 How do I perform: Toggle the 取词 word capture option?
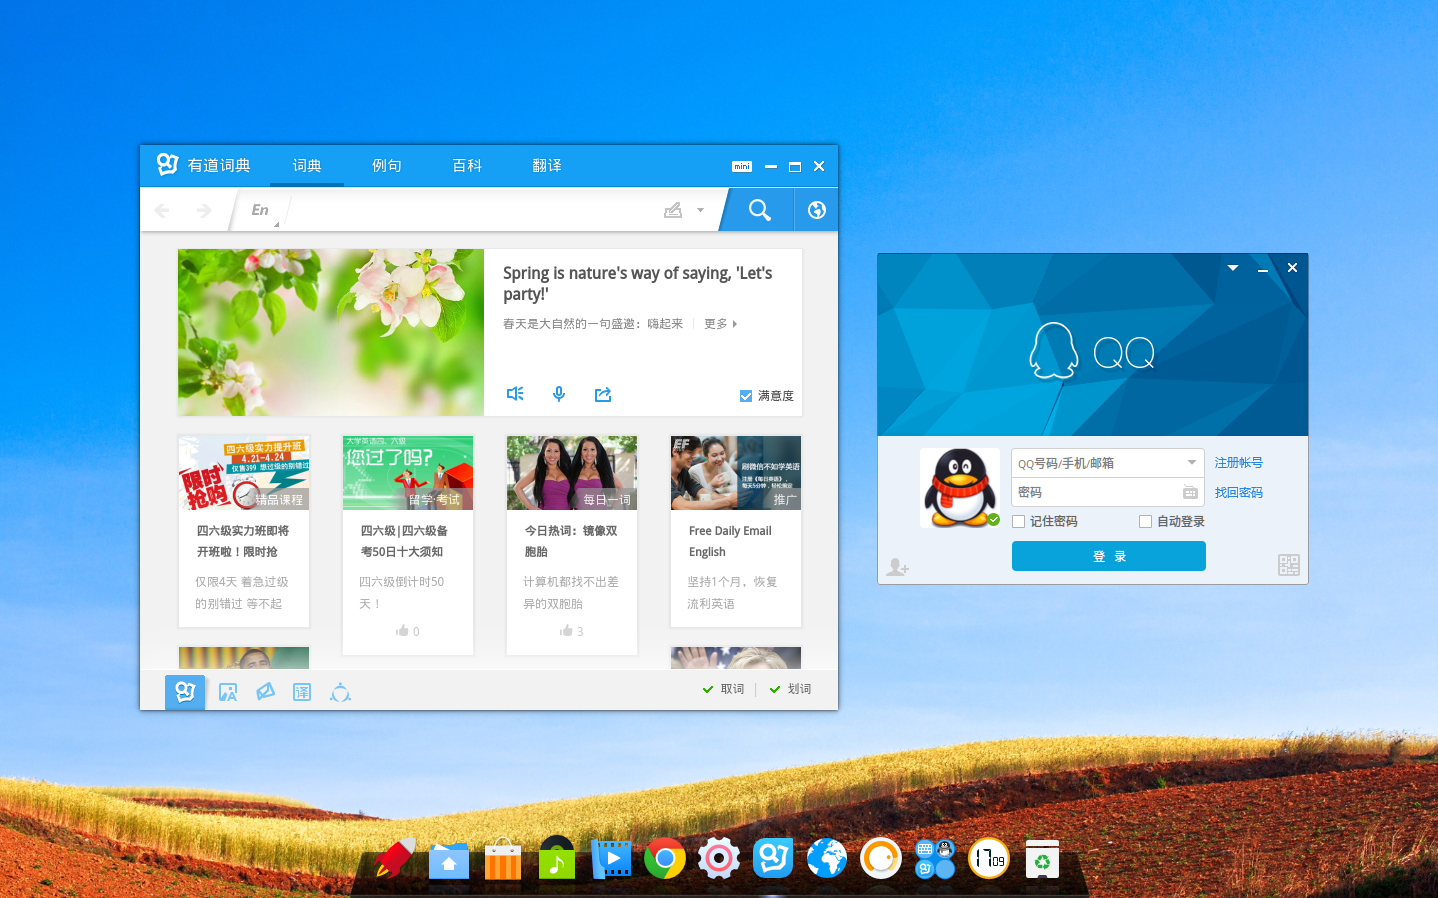tap(723, 689)
